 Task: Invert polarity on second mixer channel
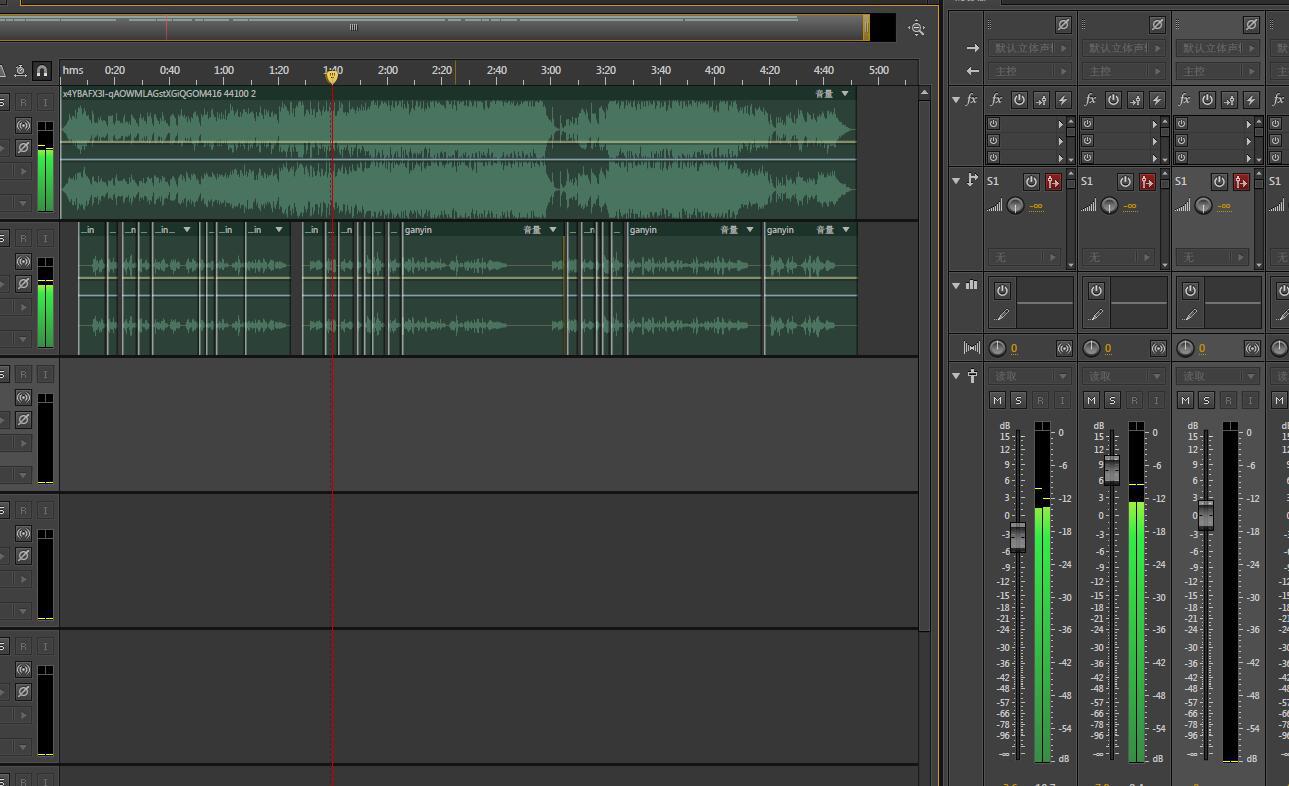pyautogui.click(x=1157, y=24)
